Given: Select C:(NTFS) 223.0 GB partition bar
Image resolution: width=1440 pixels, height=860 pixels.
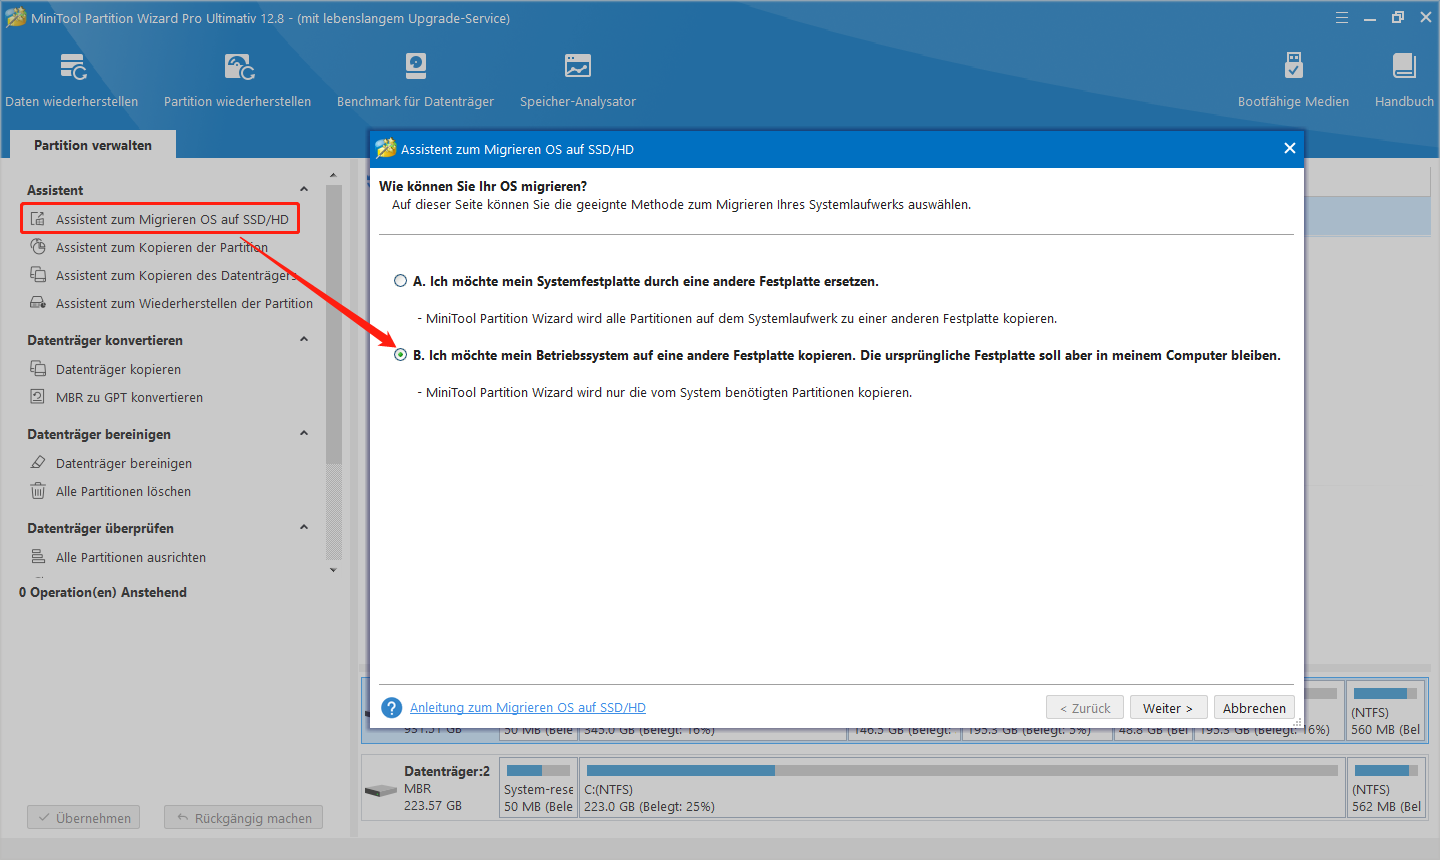Looking at the screenshot, I should pyautogui.click(x=962, y=788).
